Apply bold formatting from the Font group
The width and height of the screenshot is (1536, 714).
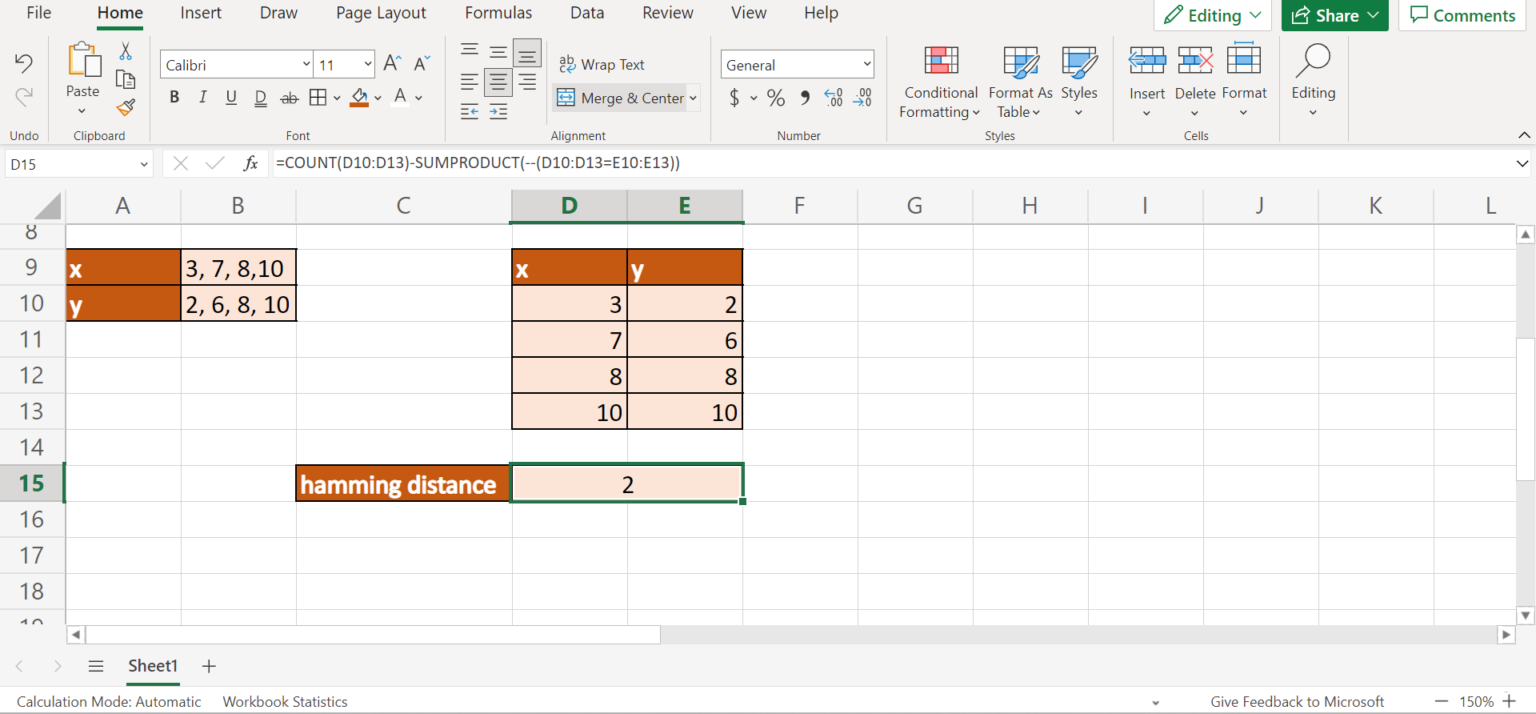pyautogui.click(x=174, y=96)
